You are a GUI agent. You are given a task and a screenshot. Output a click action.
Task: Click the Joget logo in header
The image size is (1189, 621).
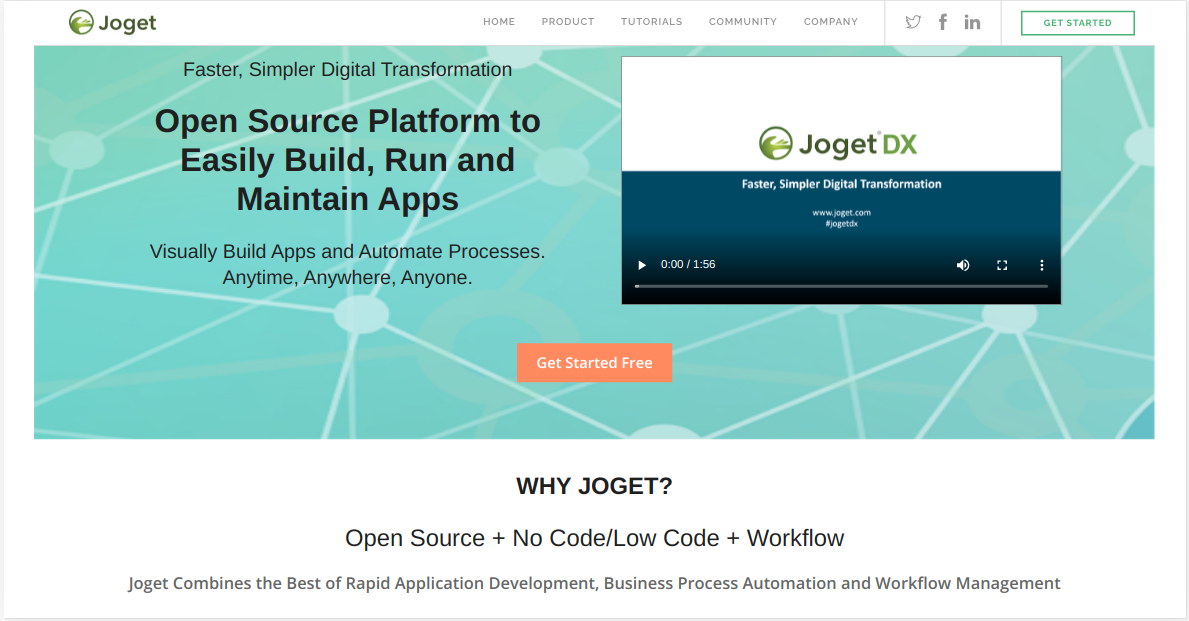[x=112, y=23]
